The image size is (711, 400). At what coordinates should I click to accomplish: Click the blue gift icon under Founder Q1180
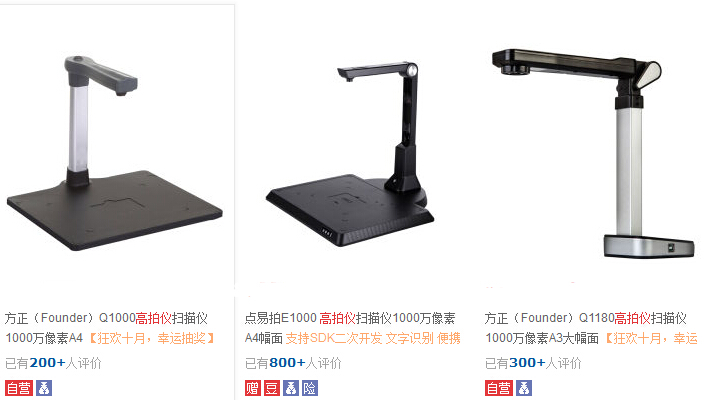tap(524, 388)
